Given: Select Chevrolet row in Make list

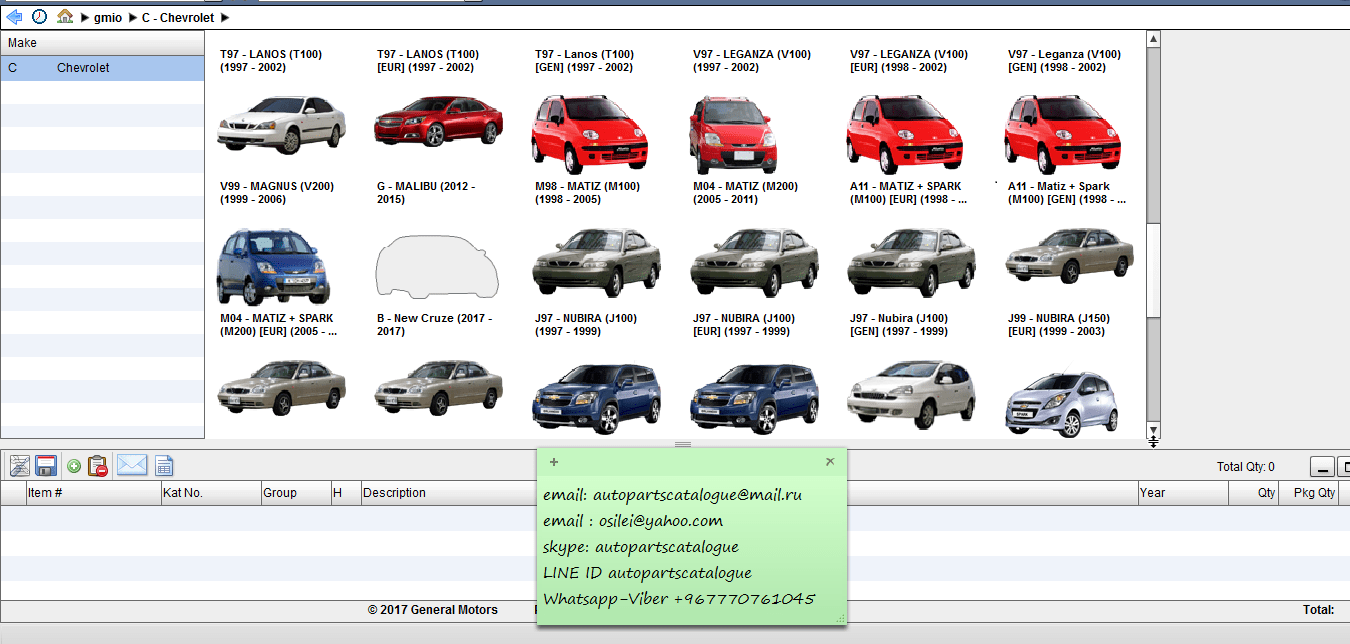Looking at the screenshot, I should point(102,68).
